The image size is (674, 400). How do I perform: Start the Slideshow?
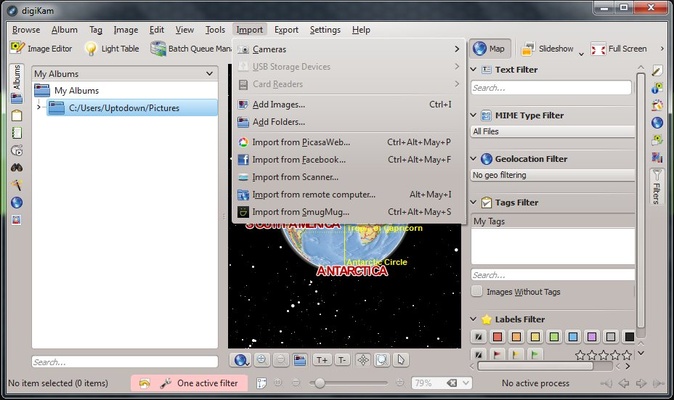tap(547, 49)
